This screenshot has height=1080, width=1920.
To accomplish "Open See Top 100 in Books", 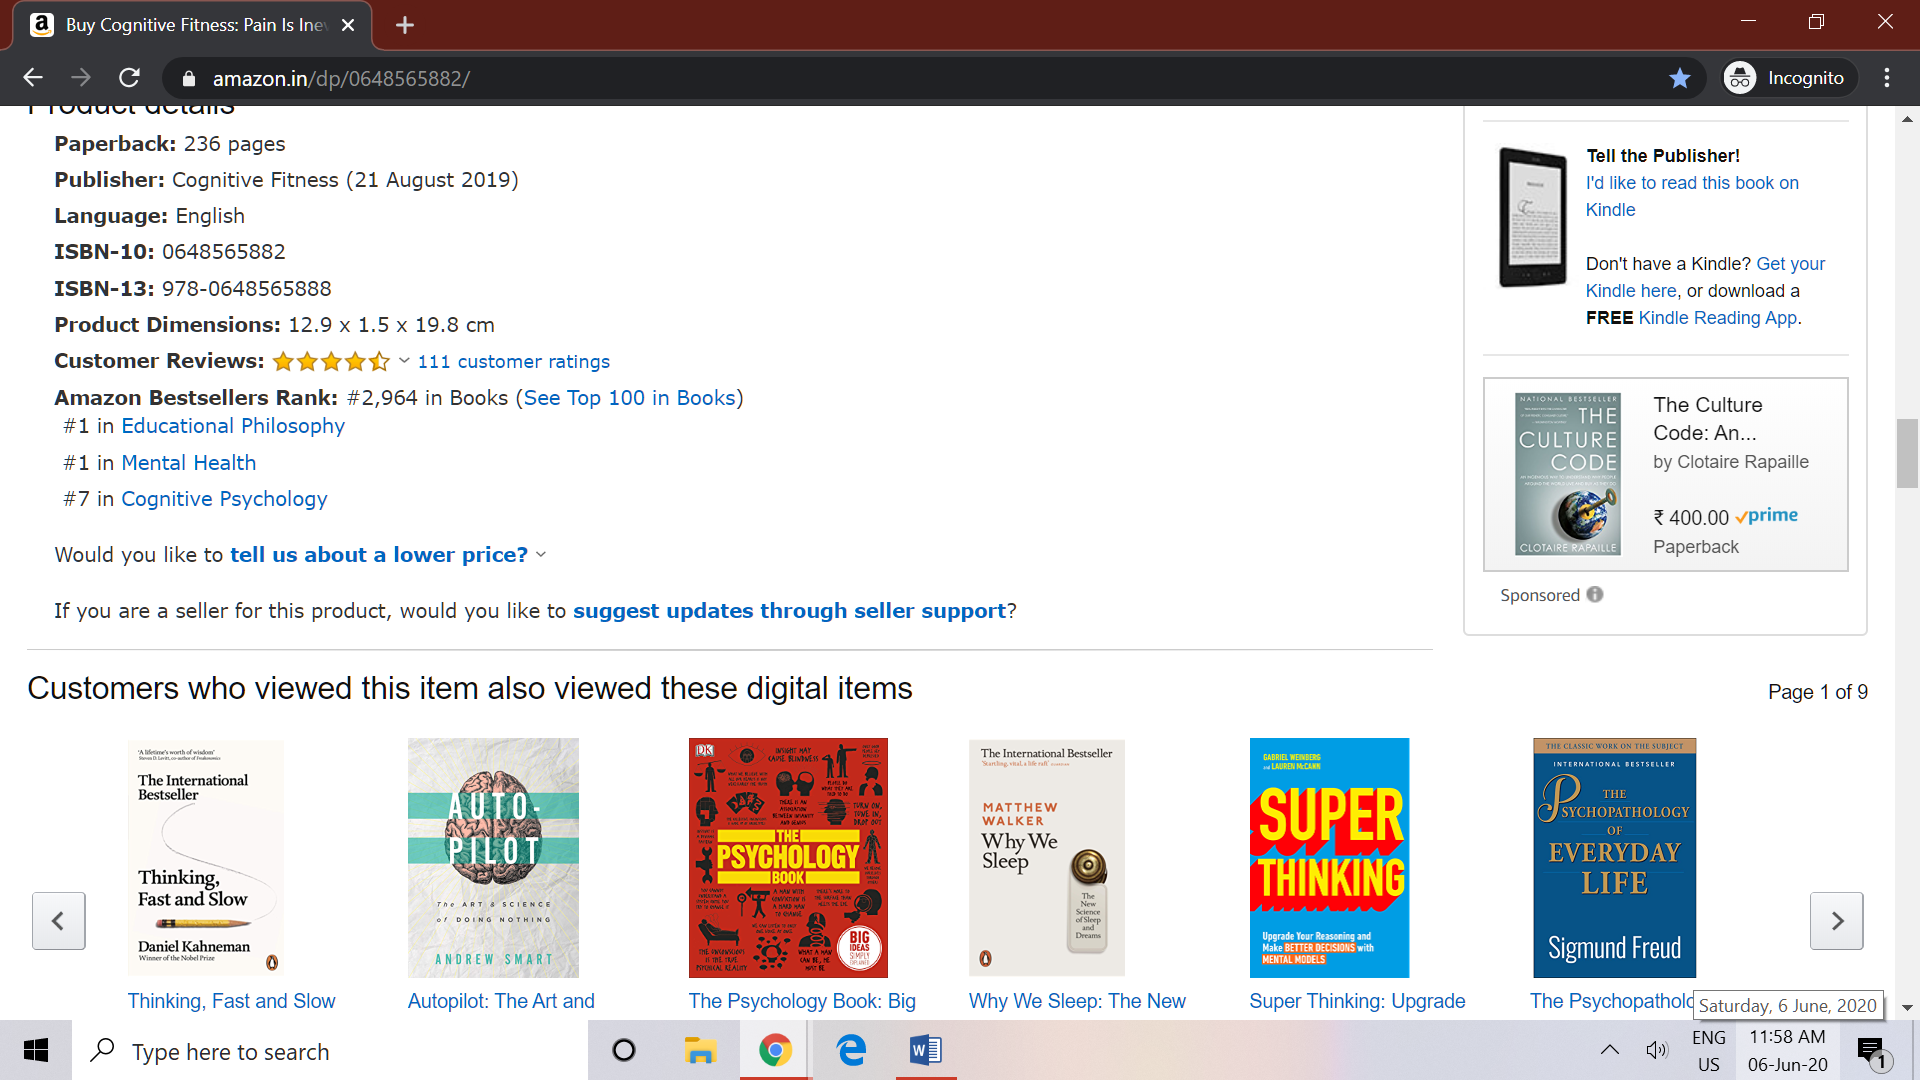I will click(629, 398).
